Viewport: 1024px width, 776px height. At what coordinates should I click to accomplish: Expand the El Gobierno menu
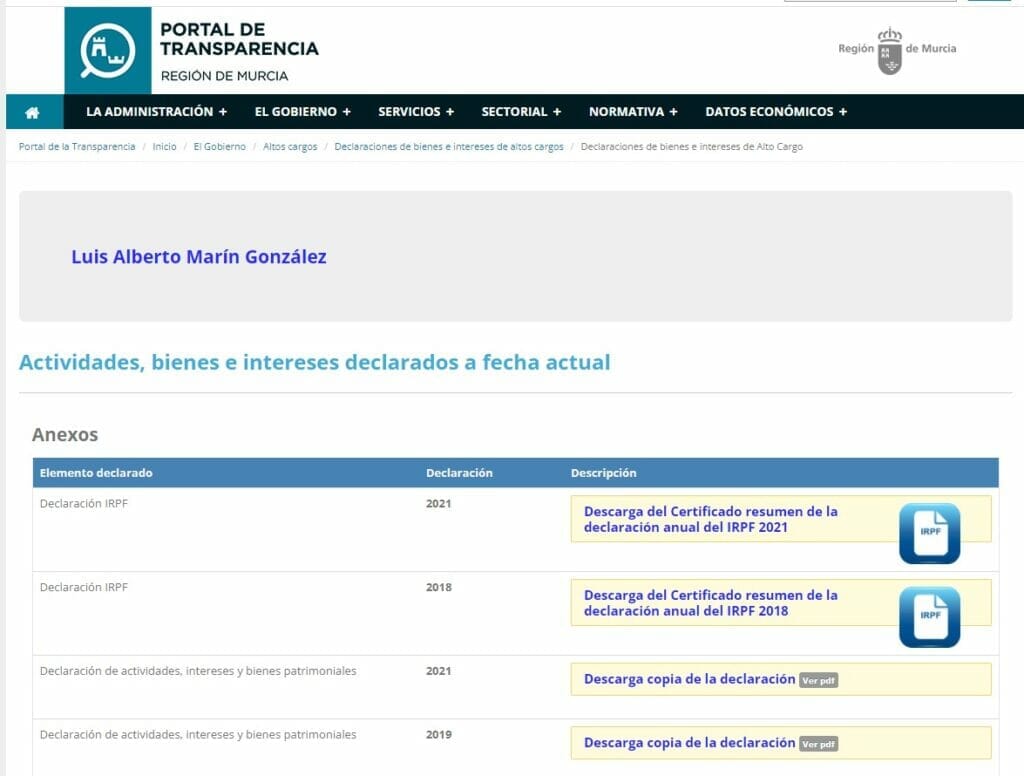pos(302,112)
